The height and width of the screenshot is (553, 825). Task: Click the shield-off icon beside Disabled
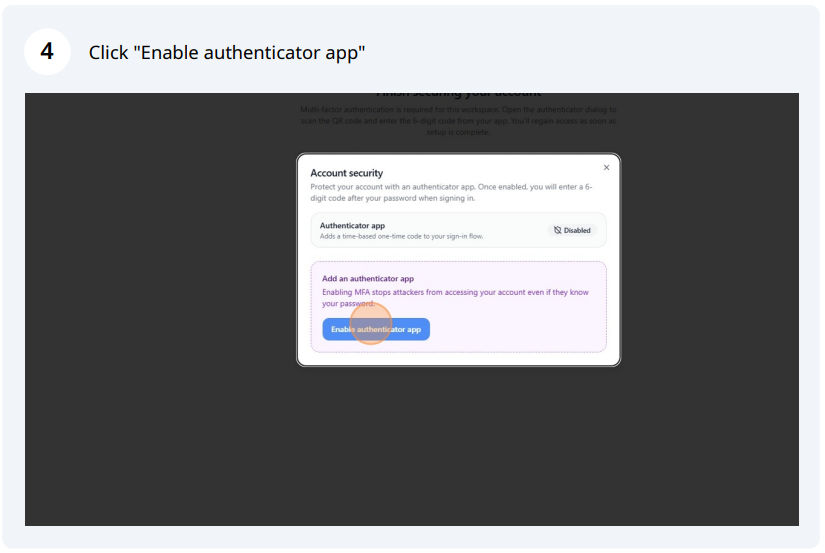(558, 230)
